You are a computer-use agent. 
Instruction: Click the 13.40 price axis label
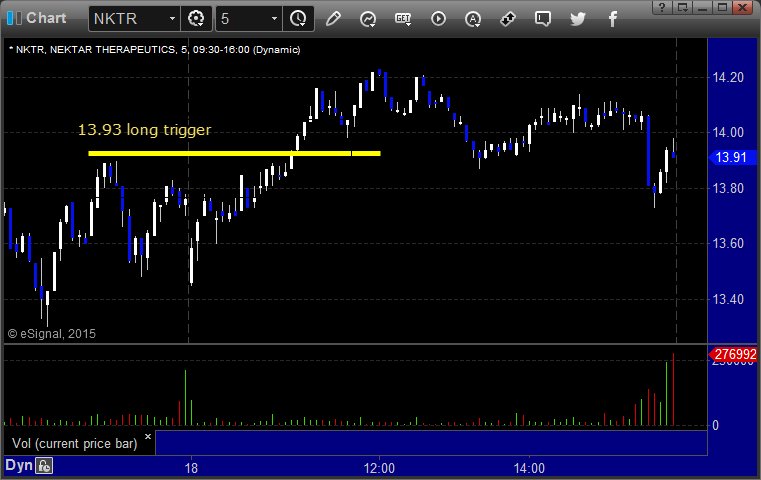point(728,299)
